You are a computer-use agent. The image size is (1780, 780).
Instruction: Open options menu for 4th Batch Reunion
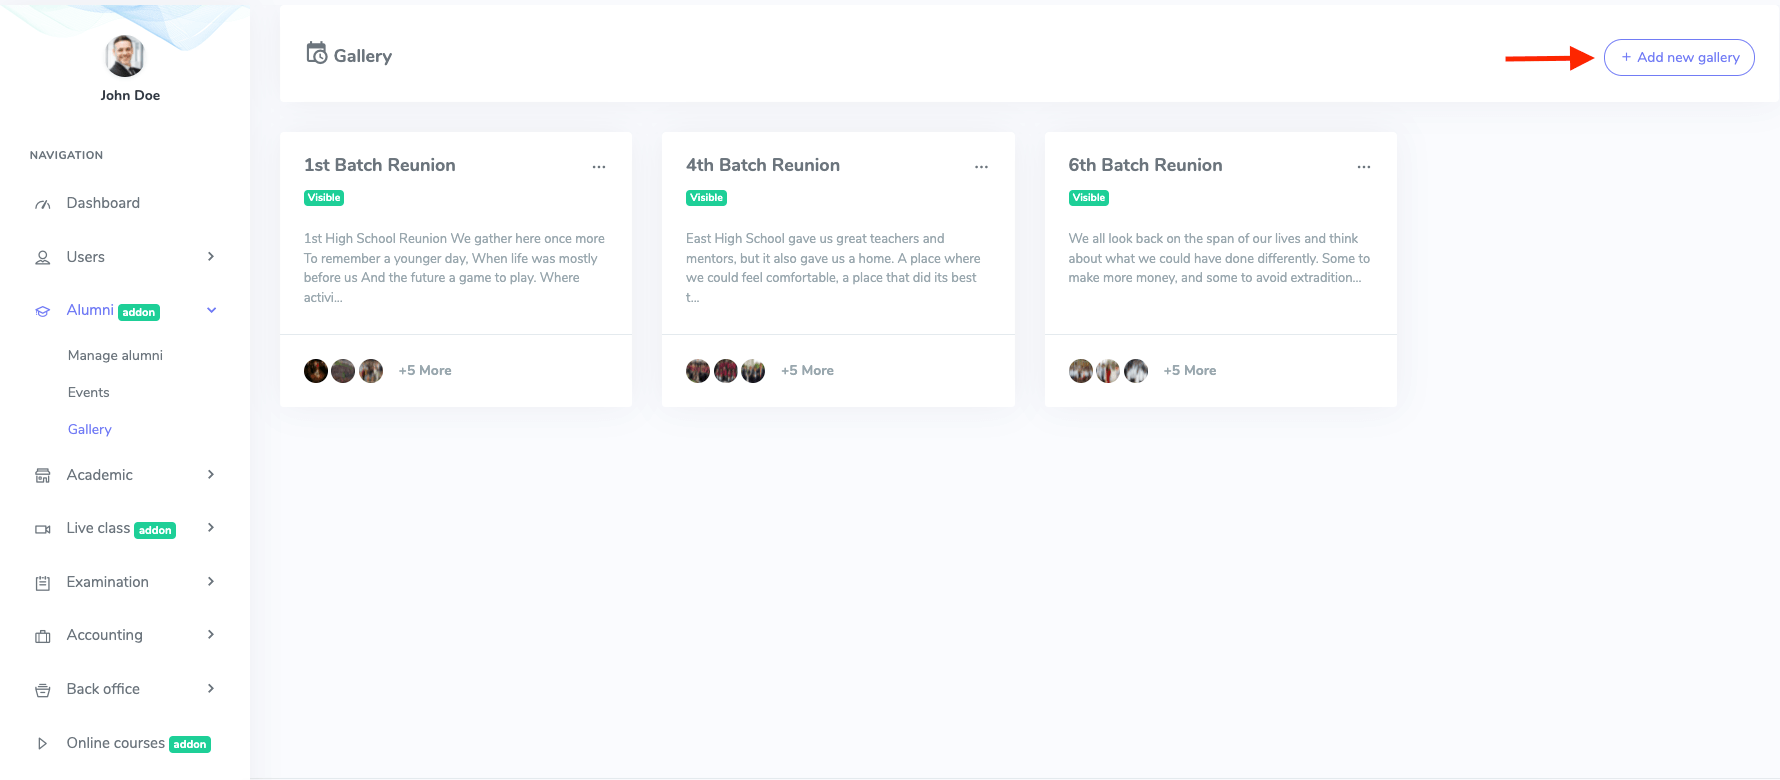pyautogui.click(x=981, y=167)
